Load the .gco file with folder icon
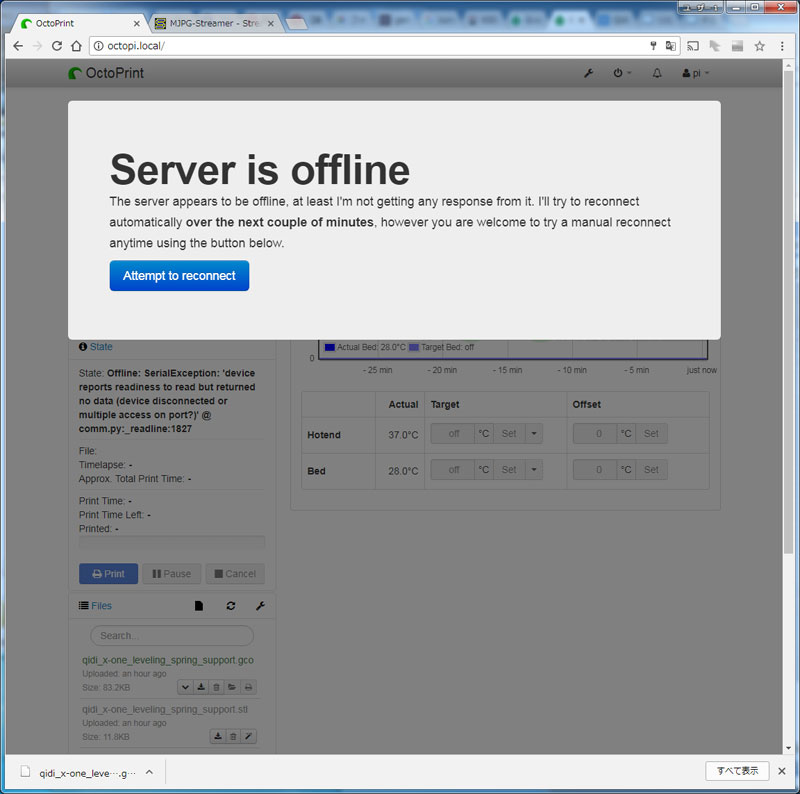800x794 pixels. (232, 687)
